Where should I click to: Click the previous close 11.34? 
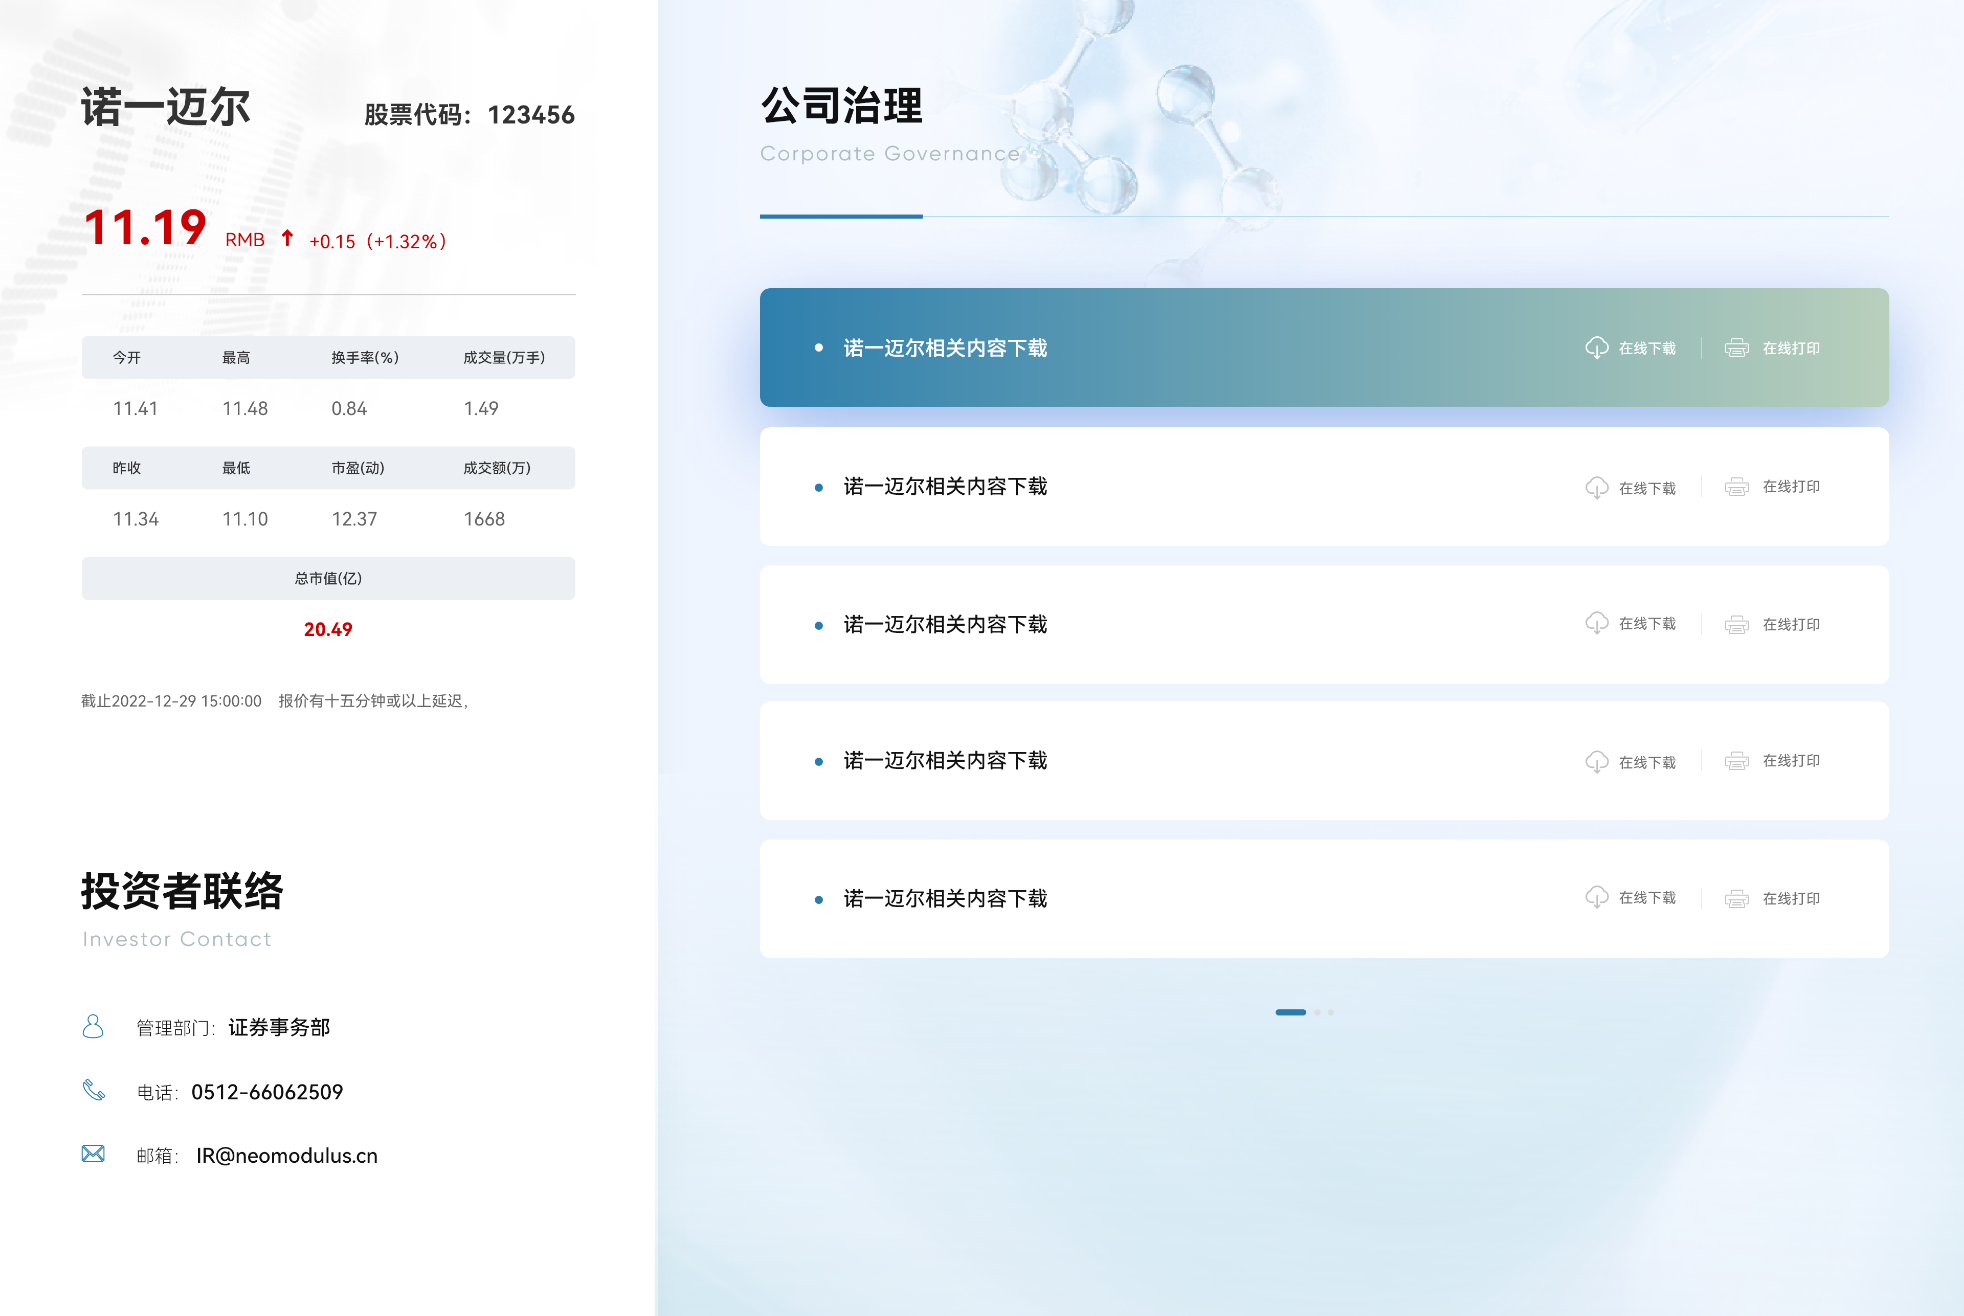click(x=135, y=519)
